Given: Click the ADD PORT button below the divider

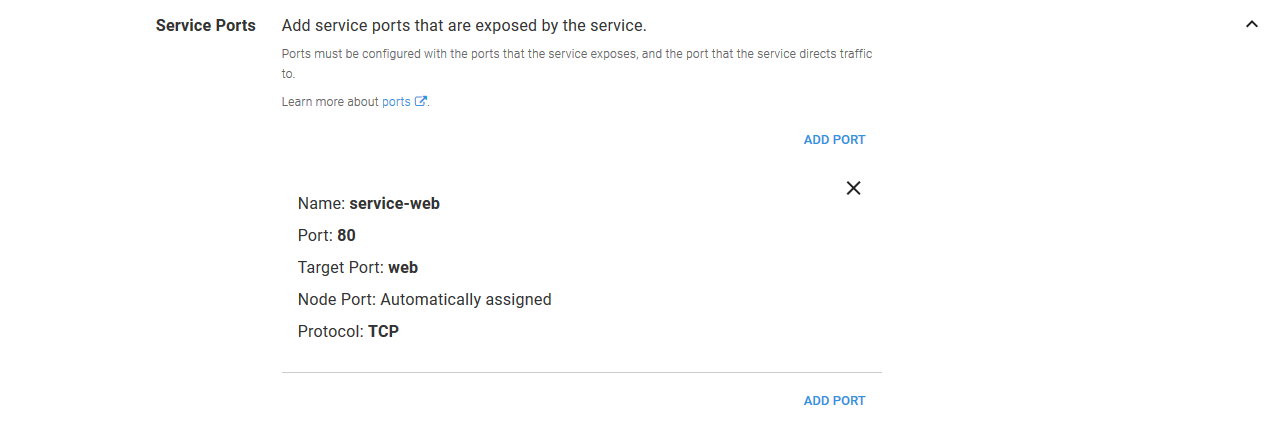Looking at the screenshot, I should point(834,401).
